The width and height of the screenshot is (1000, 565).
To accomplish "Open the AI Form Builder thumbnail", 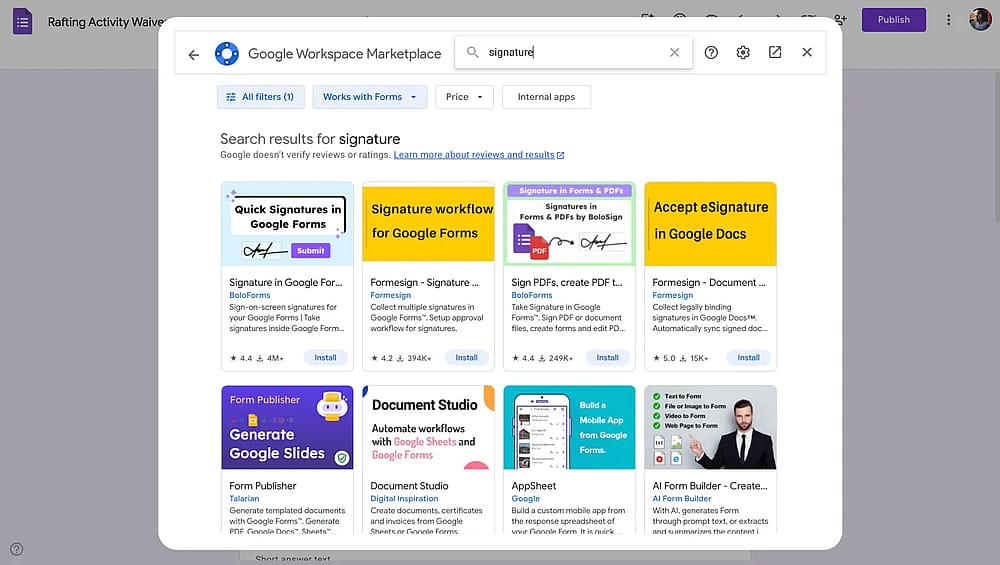I will click(x=710, y=427).
